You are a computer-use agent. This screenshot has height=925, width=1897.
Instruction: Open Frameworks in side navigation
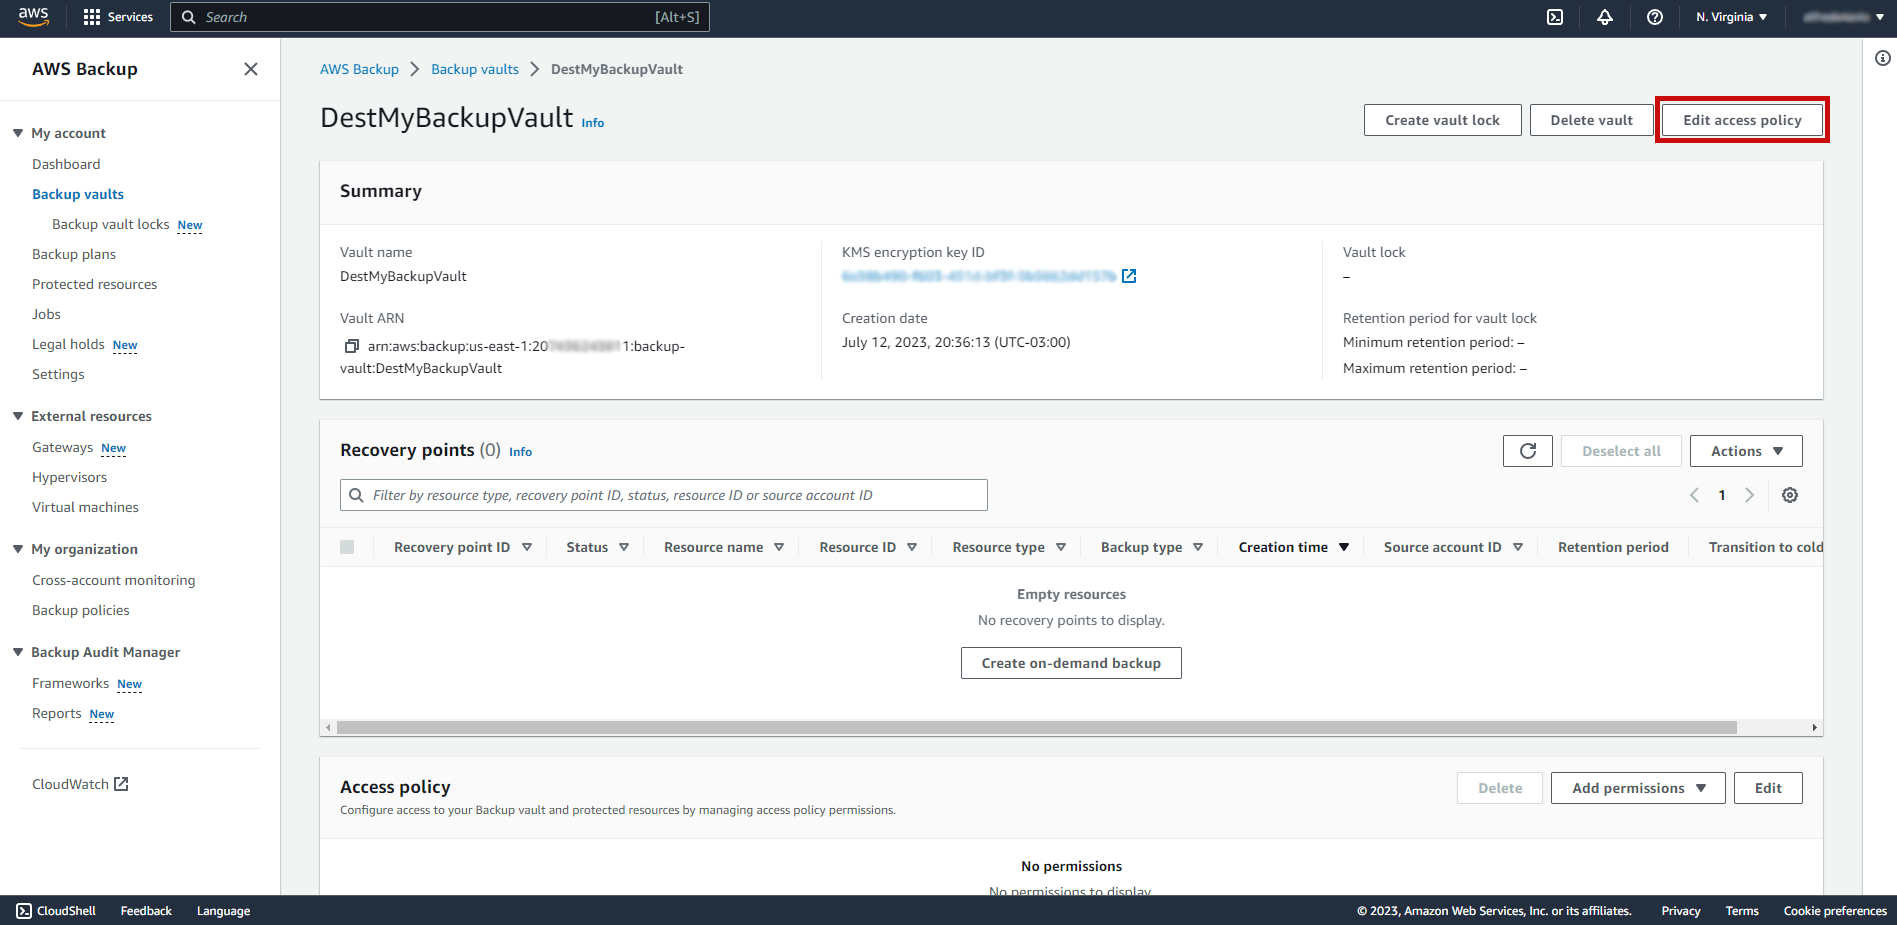point(70,683)
